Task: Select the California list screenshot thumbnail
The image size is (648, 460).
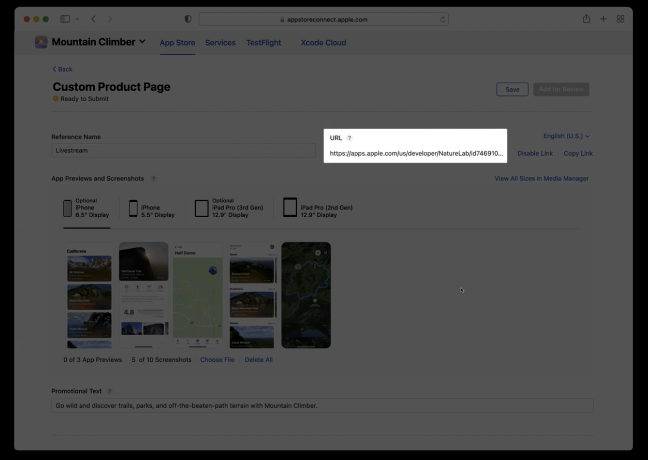Action: click(89, 295)
